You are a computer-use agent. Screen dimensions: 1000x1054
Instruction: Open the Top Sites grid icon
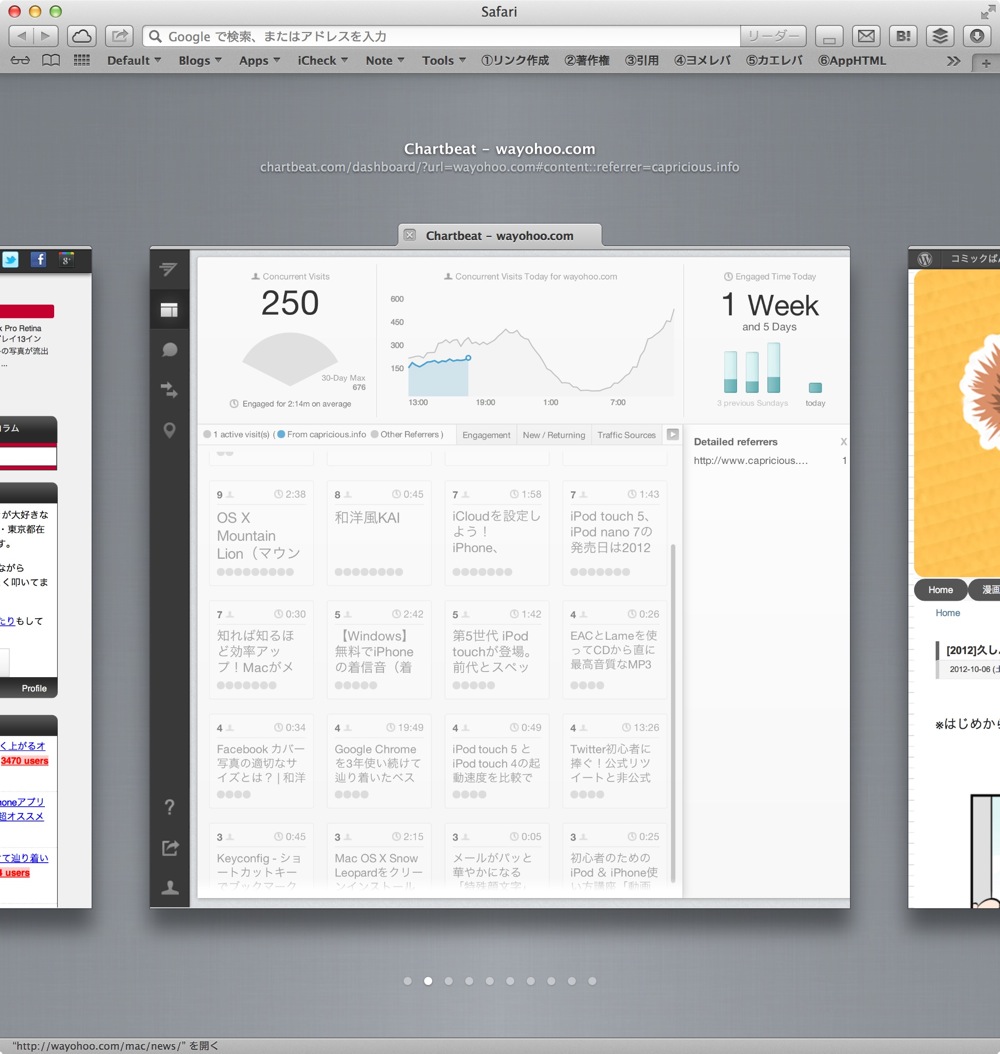coord(81,60)
